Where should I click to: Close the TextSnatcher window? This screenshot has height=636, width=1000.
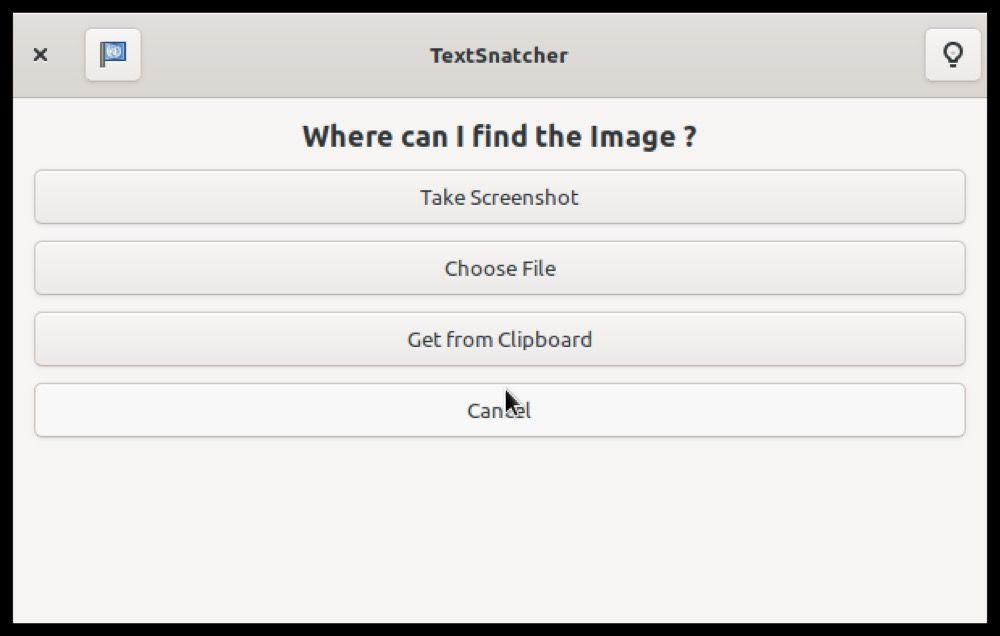coord(40,55)
